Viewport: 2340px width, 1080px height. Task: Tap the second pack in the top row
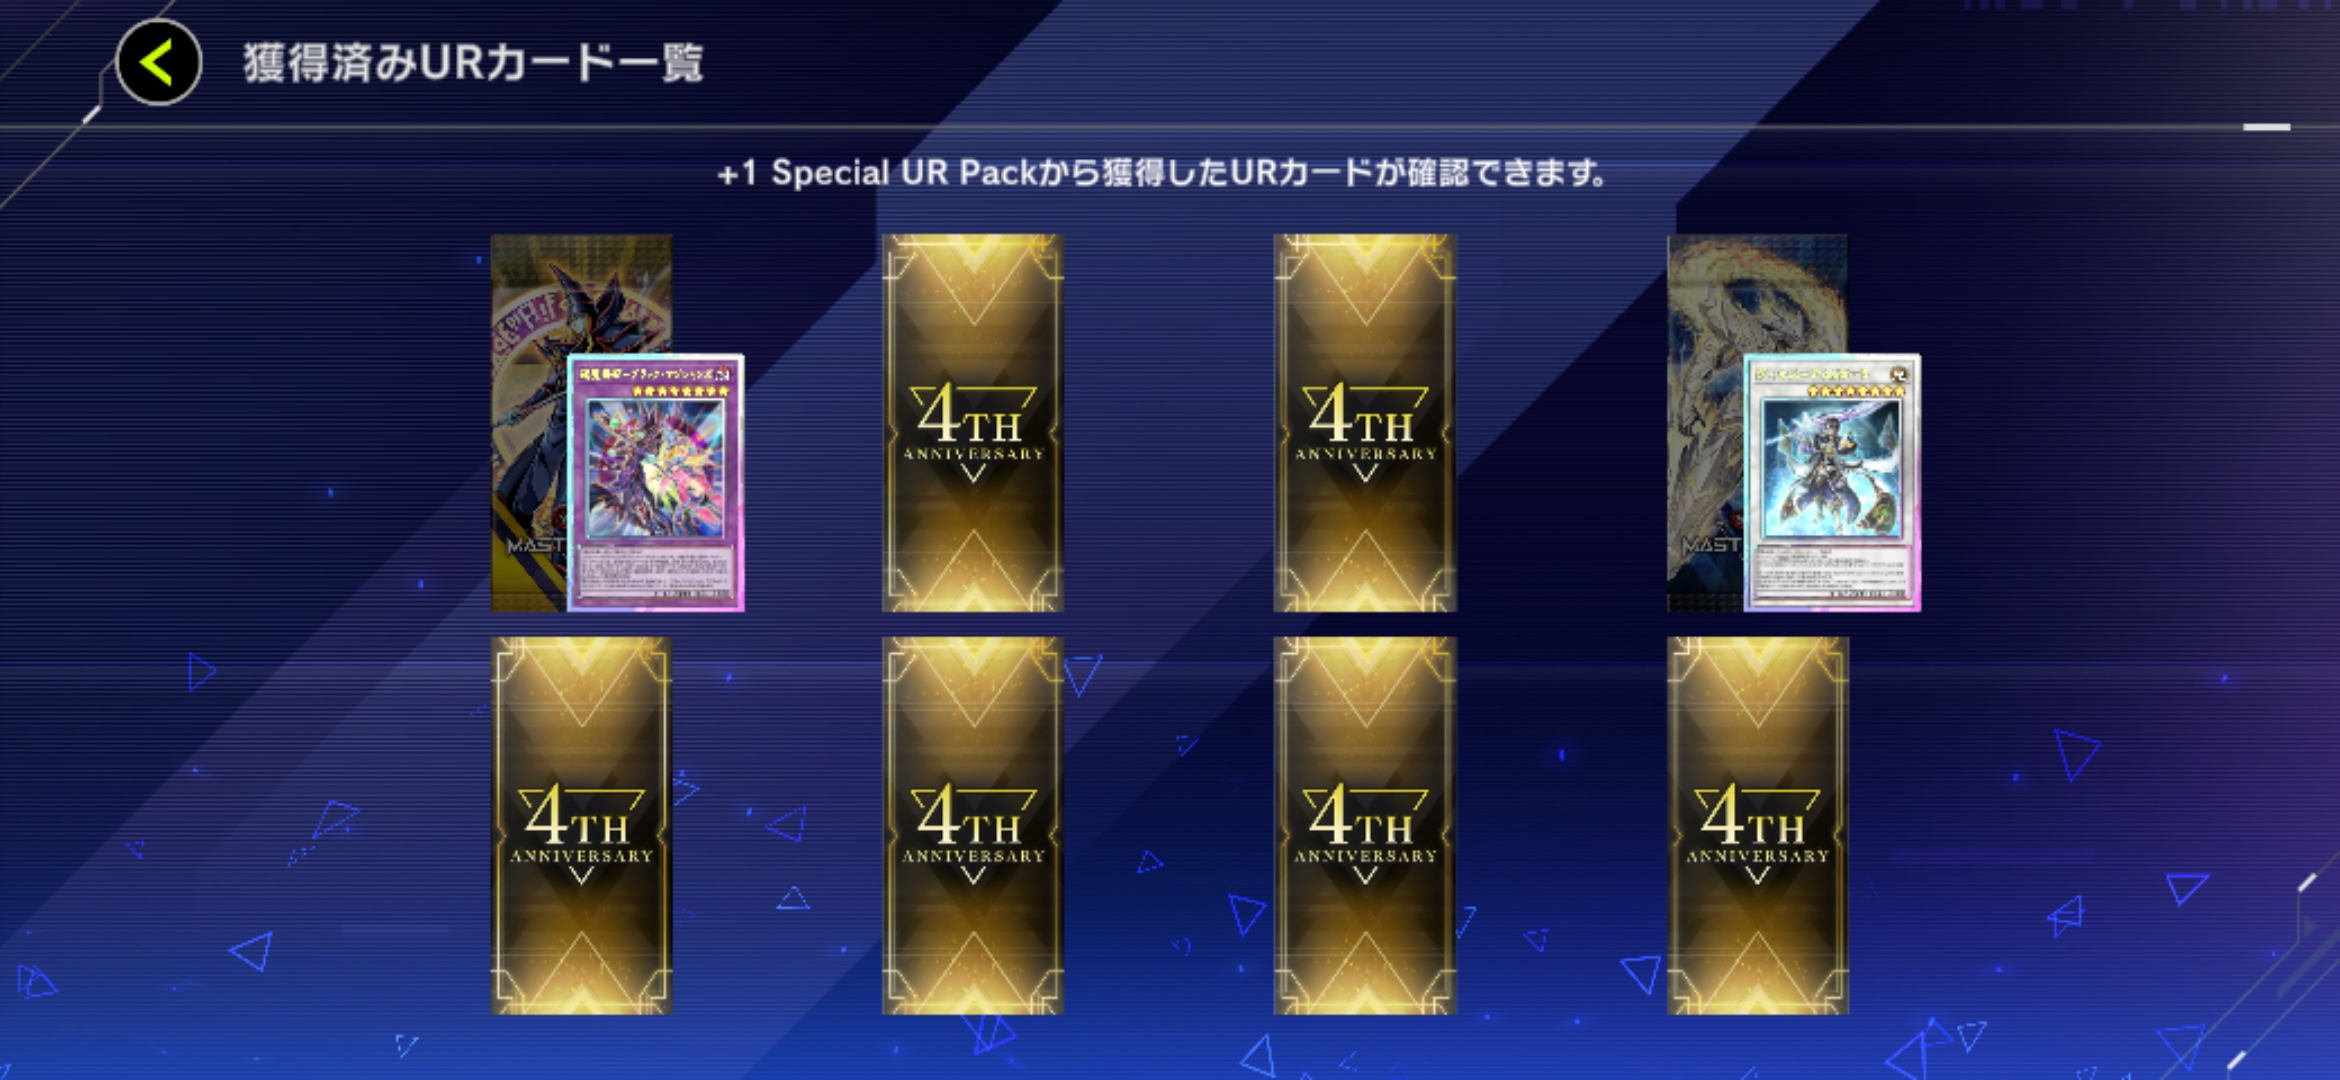pos(973,423)
